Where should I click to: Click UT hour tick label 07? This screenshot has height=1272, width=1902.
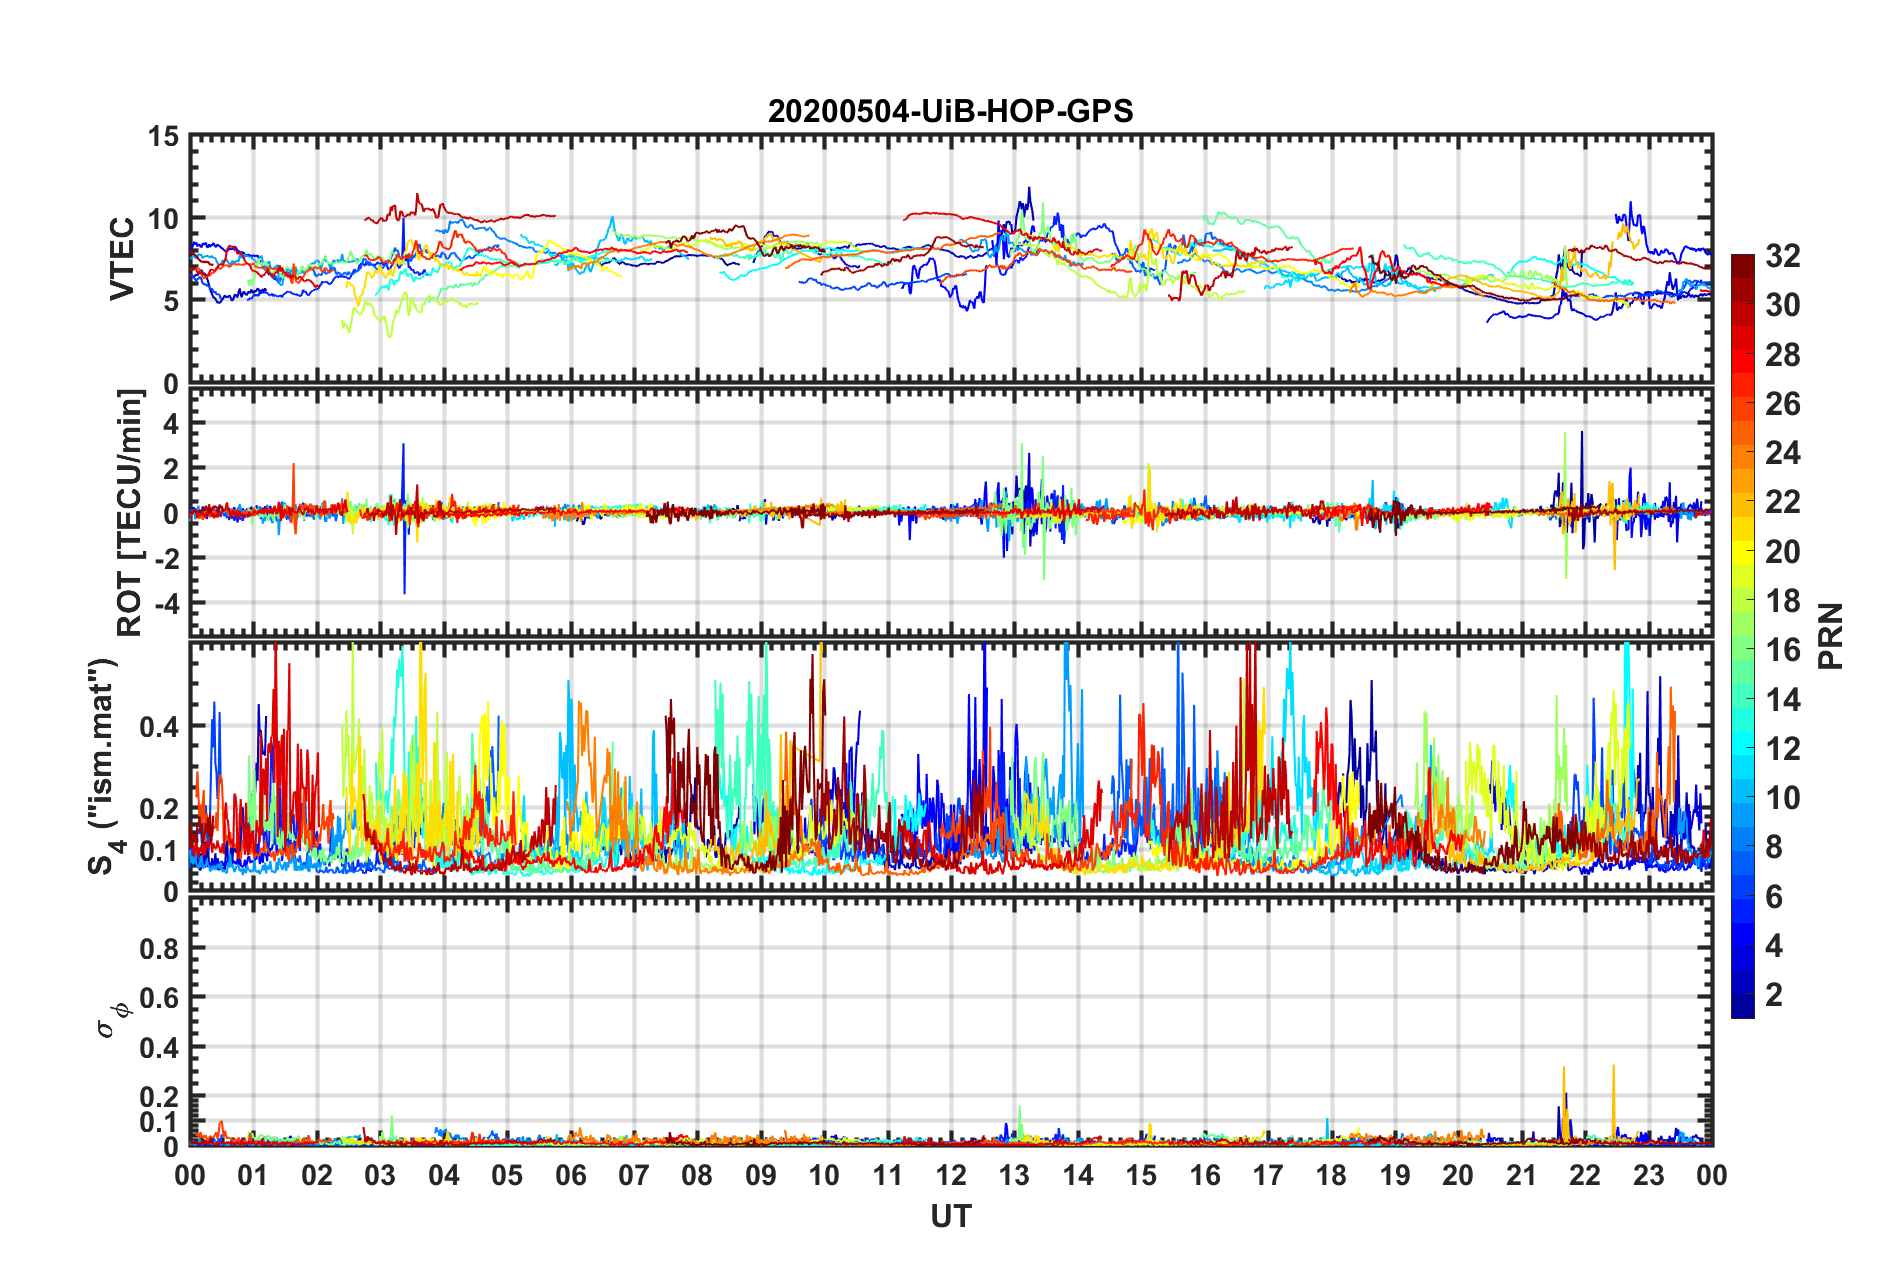(x=634, y=1175)
